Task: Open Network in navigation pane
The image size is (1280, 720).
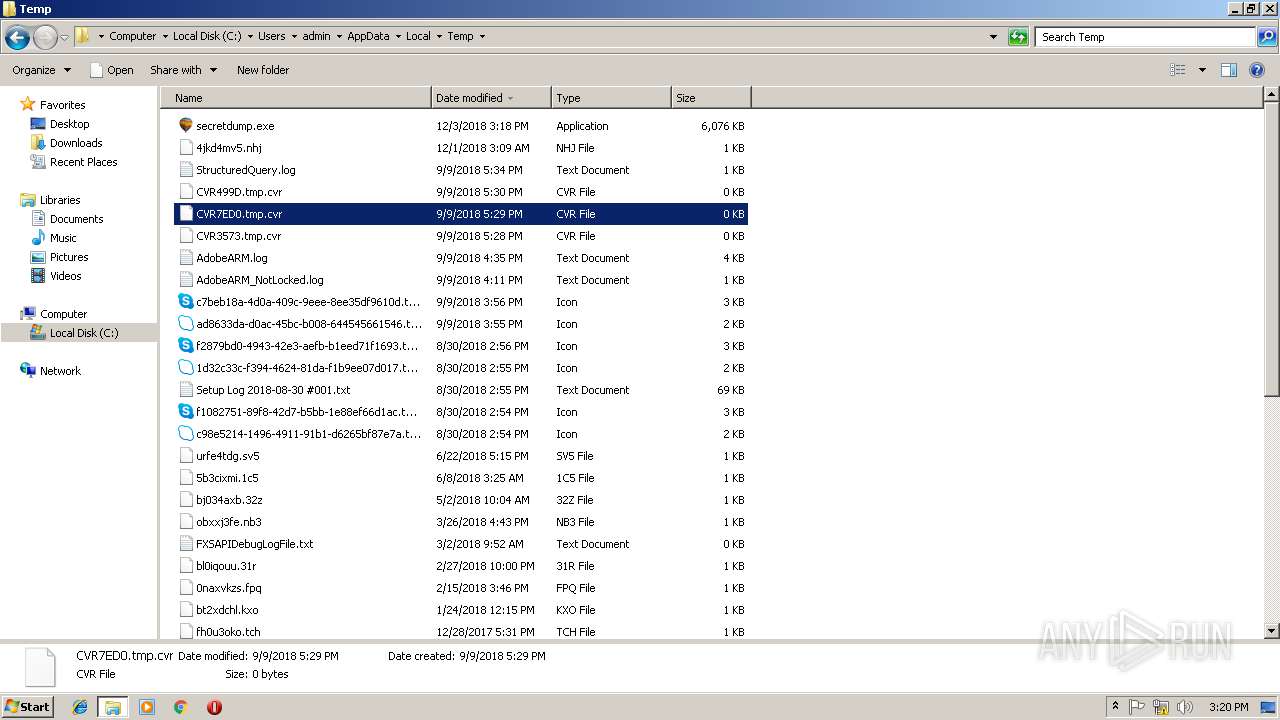Action: [60, 371]
